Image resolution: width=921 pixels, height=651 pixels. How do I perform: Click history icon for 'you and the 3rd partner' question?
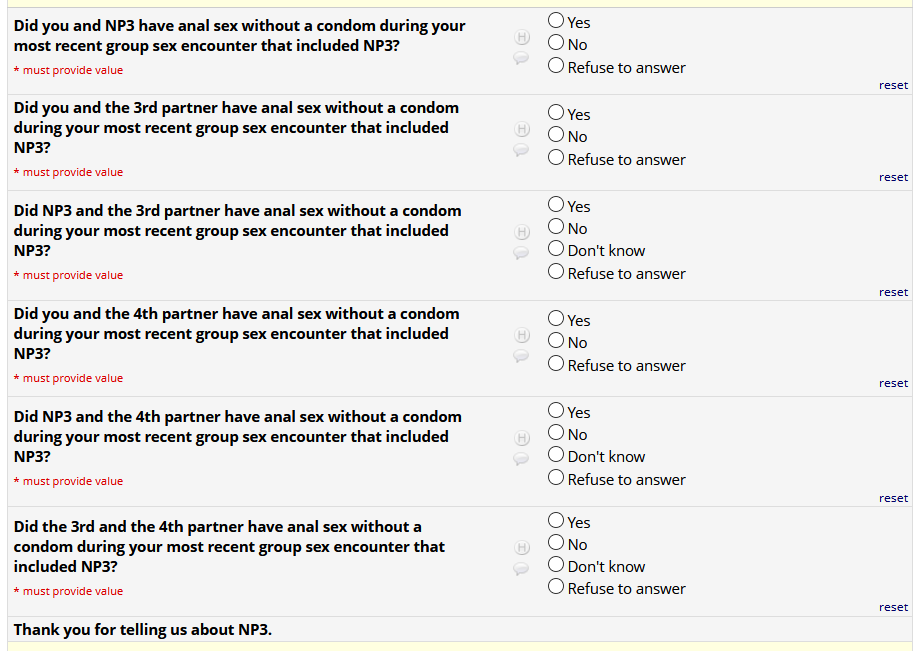(521, 129)
